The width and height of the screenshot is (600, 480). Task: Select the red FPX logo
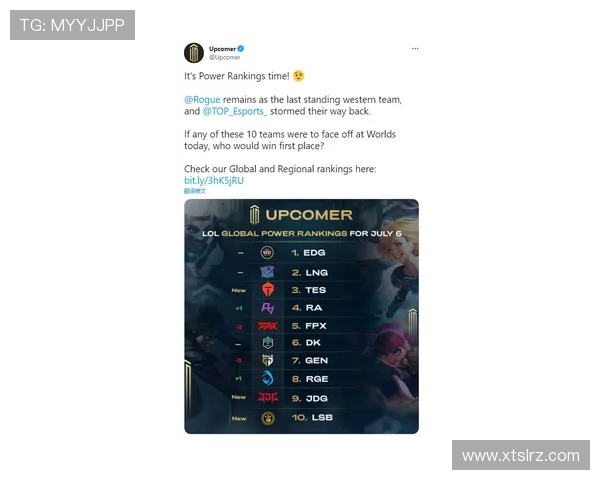[x=267, y=326]
